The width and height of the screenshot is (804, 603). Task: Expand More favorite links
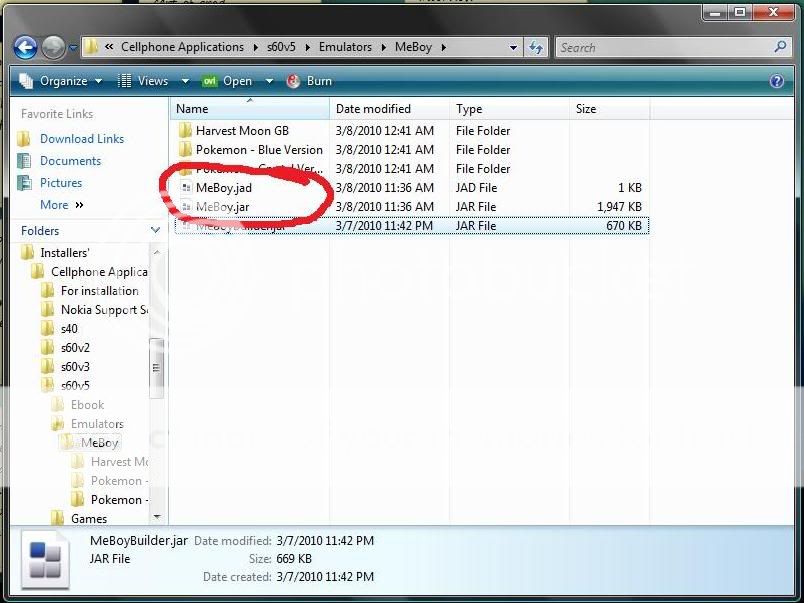click(62, 205)
